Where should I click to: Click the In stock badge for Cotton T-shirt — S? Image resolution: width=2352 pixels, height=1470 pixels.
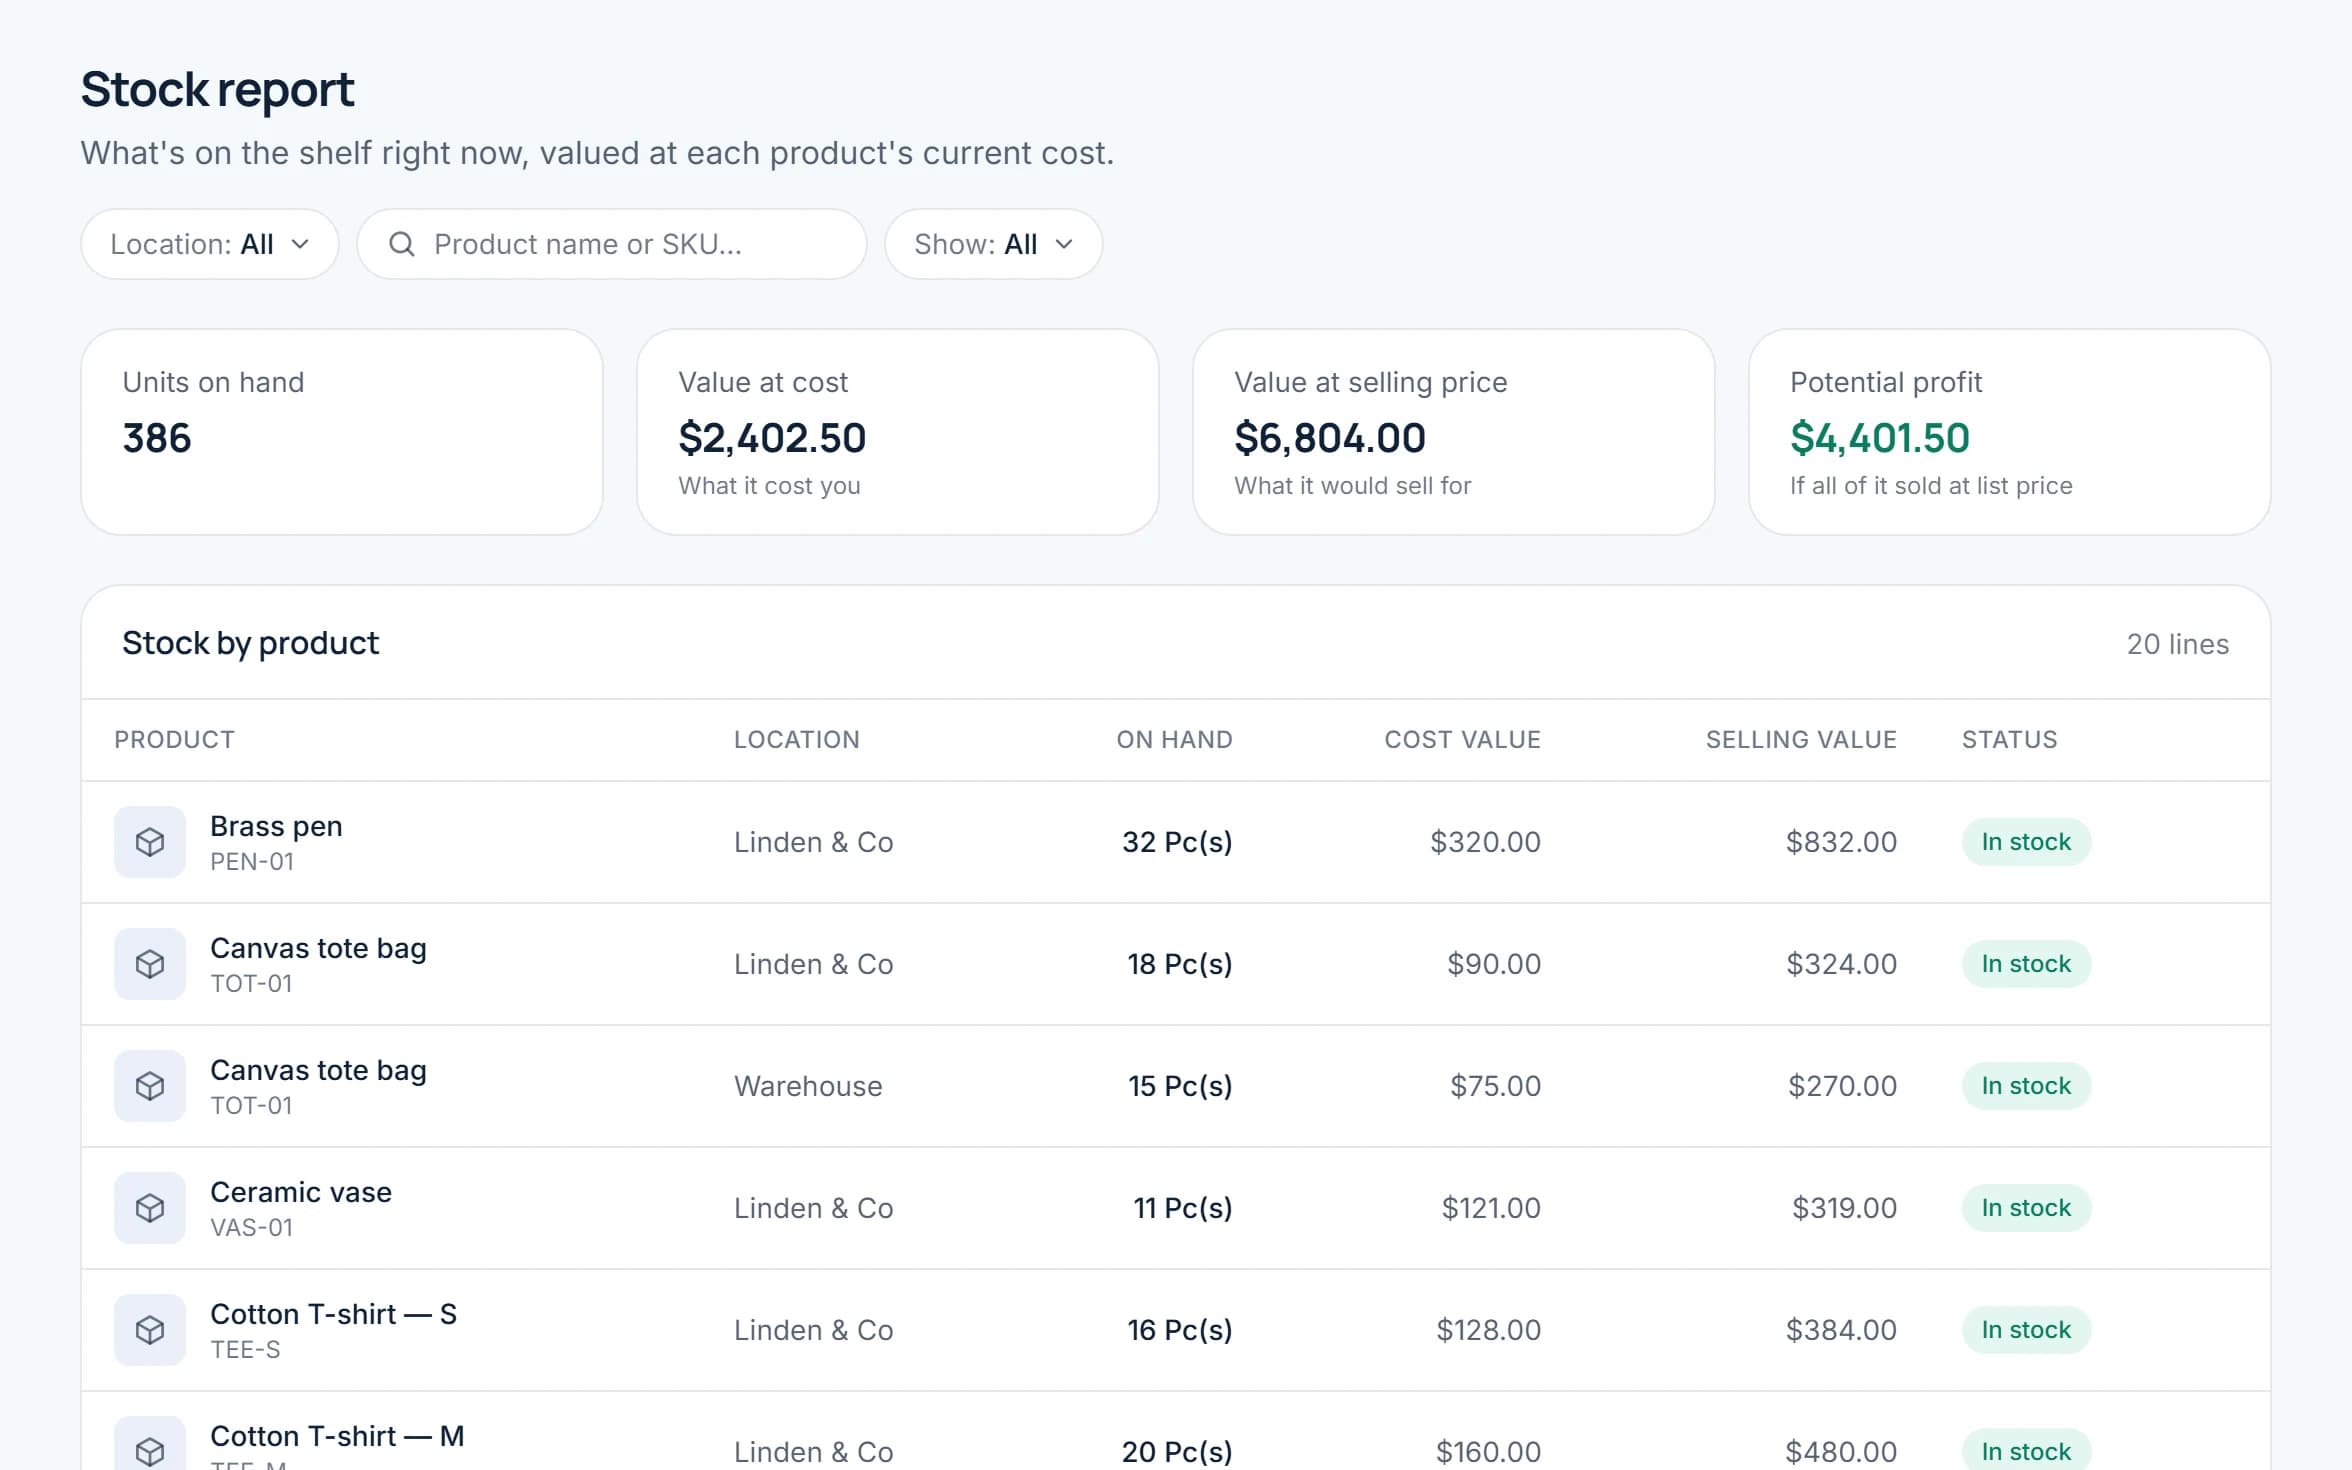(2026, 1330)
